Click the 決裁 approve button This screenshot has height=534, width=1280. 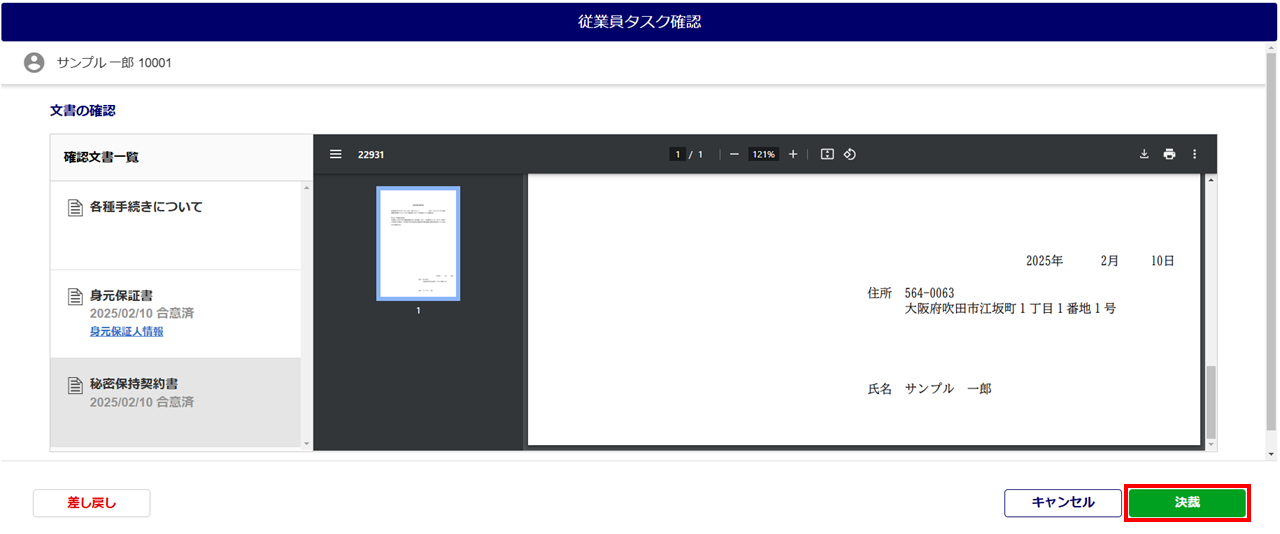pyautogui.click(x=1187, y=503)
